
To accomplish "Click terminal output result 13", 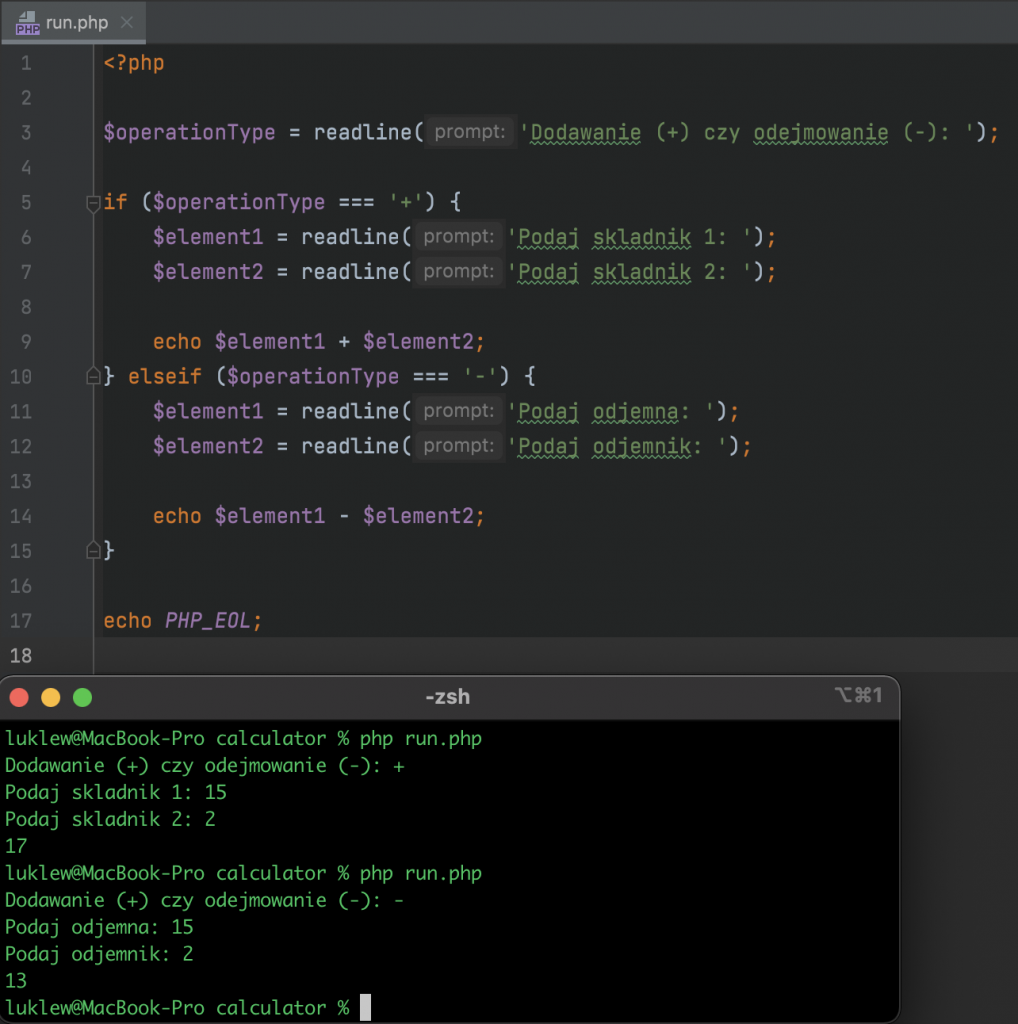I will 16,981.
